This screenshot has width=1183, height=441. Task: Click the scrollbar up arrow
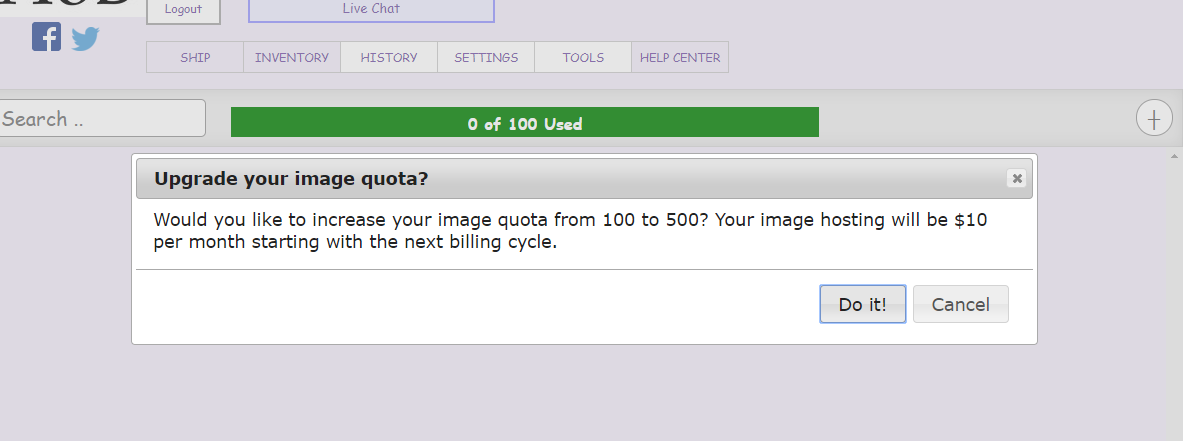[1175, 156]
